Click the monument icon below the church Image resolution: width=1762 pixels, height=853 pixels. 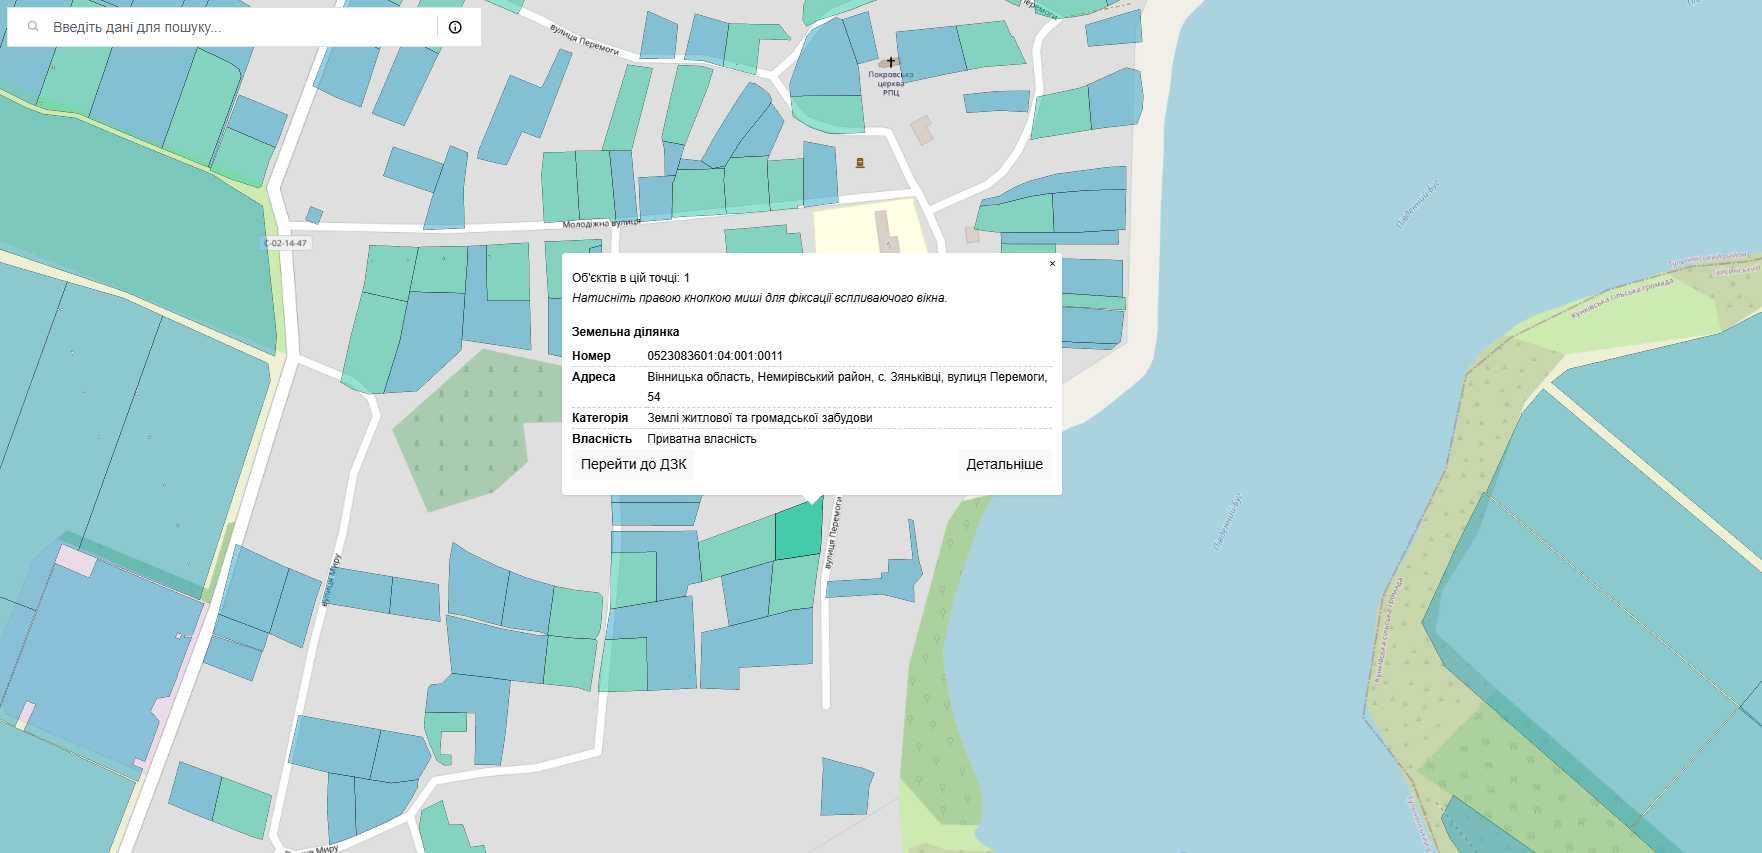[860, 162]
